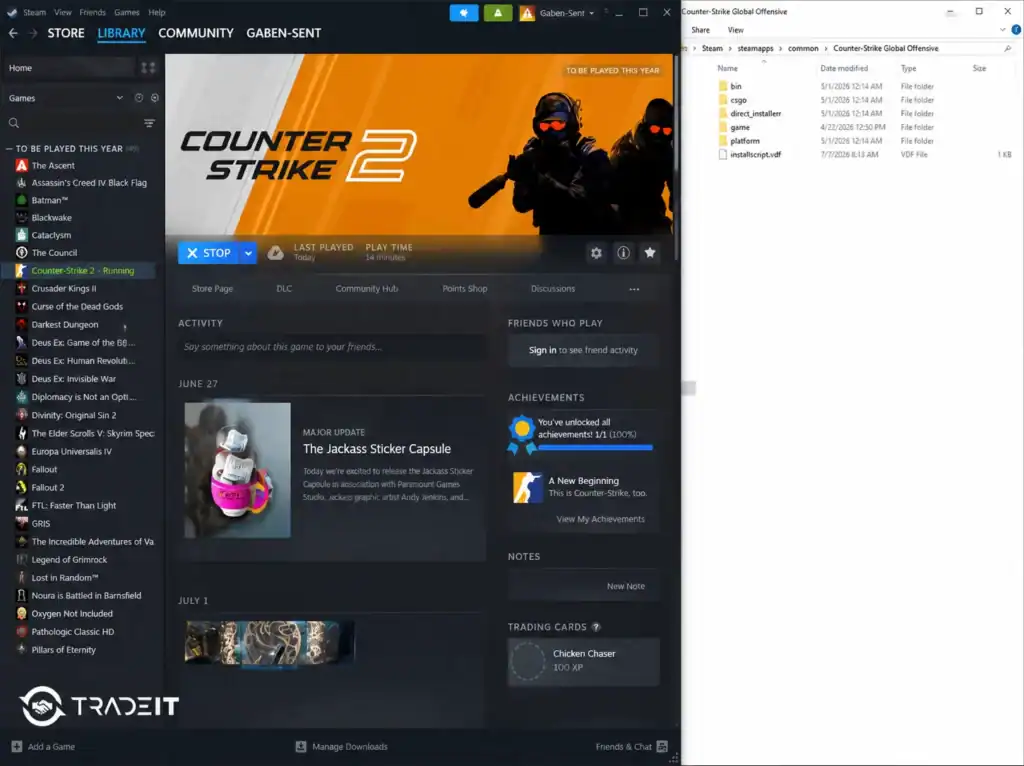Open the Games menu in menu bar
This screenshot has height=766, width=1024.
pyautogui.click(x=127, y=12)
